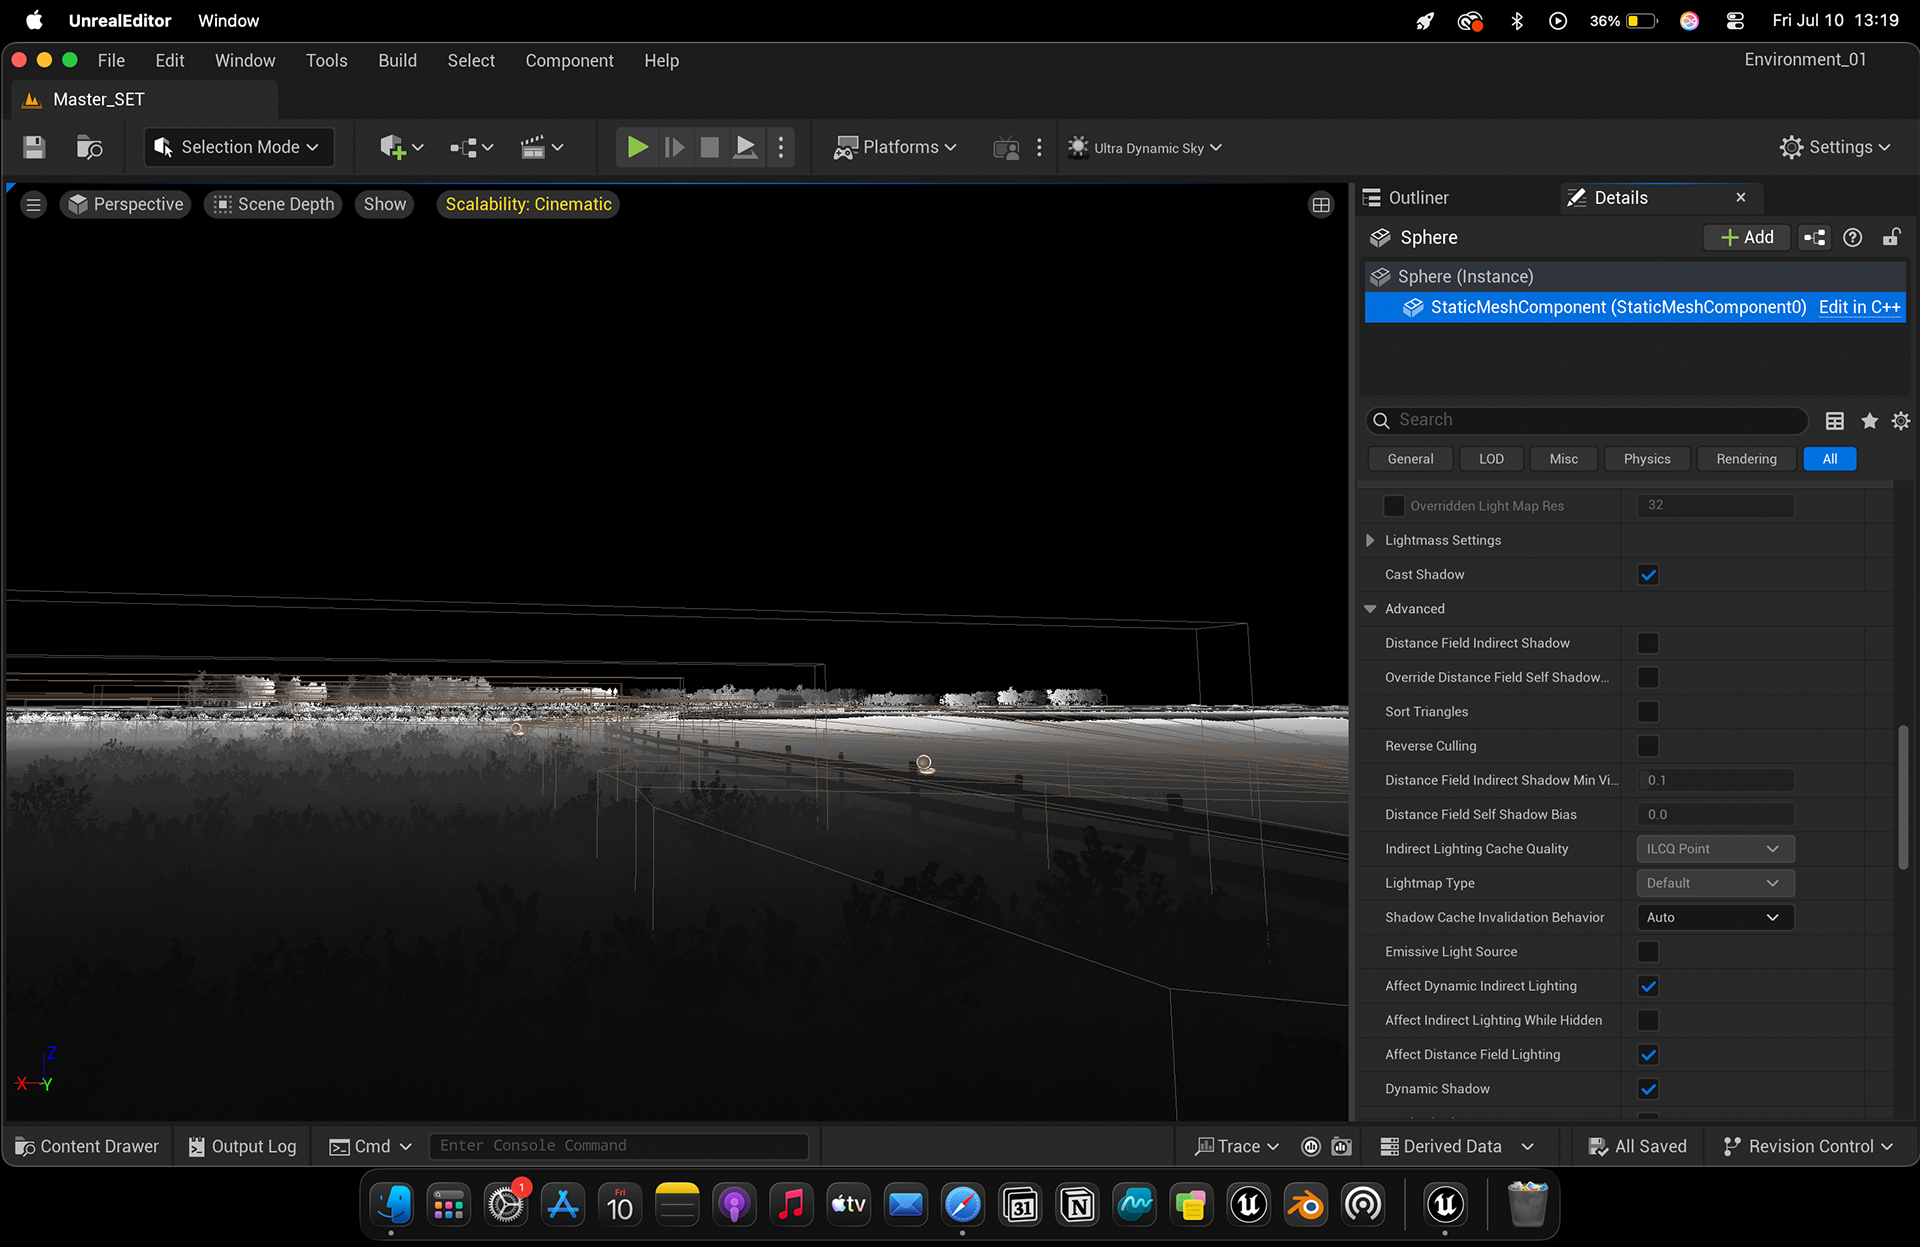Screen dimensions: 1920x1247
Task: Uncheck the Cast Shadow checkbox
Action: 1648,575
